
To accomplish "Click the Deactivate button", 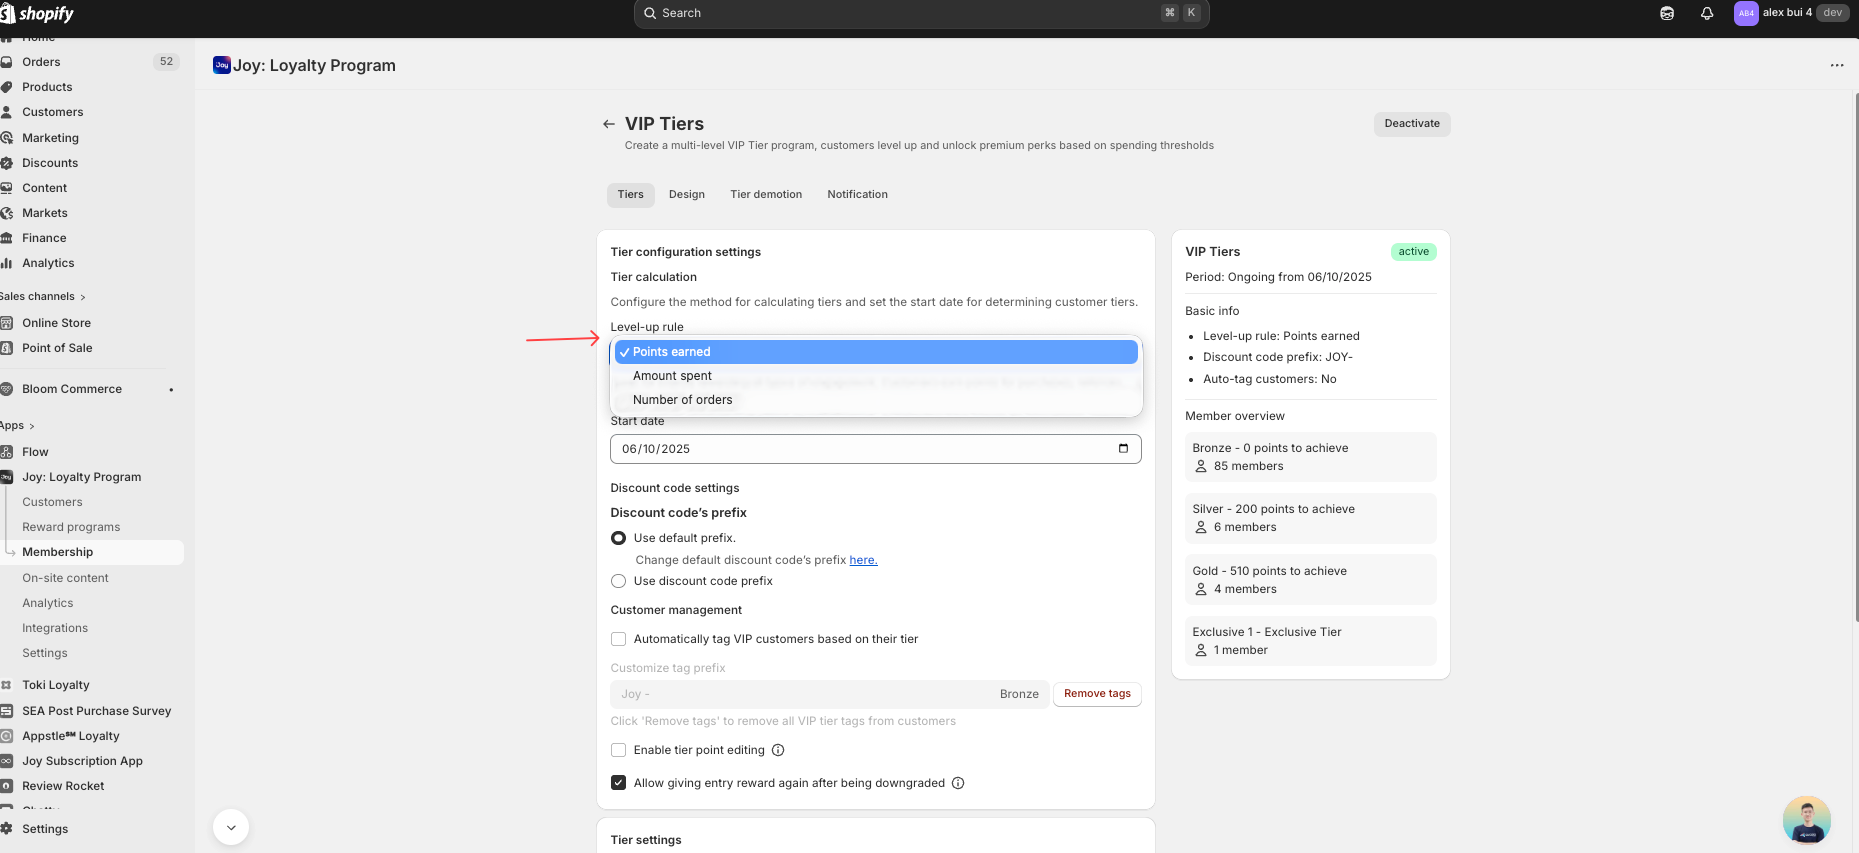I will pyautogui.click(x=1411, y=124).
